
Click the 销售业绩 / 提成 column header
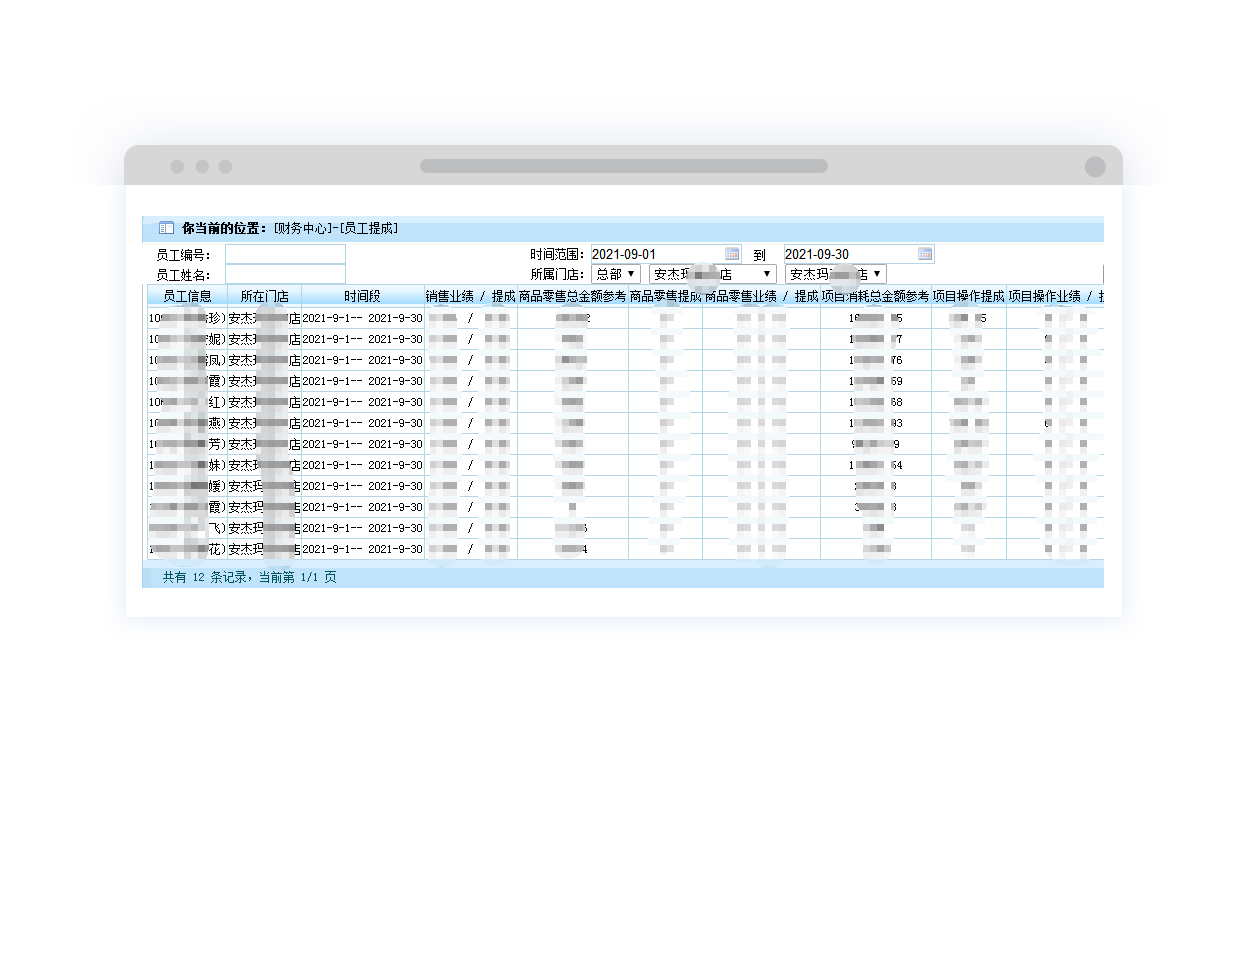(470, 296)
